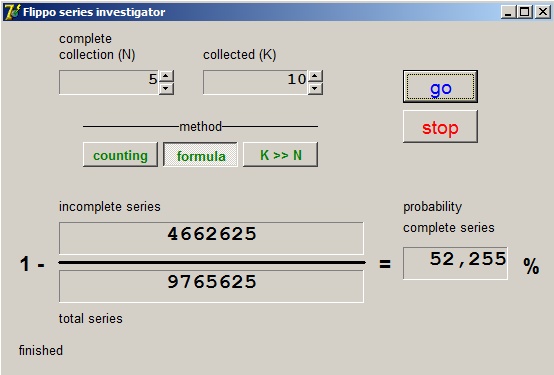Click the incomplete series label
The image size is (554, 375).
[x=110, y=206]
